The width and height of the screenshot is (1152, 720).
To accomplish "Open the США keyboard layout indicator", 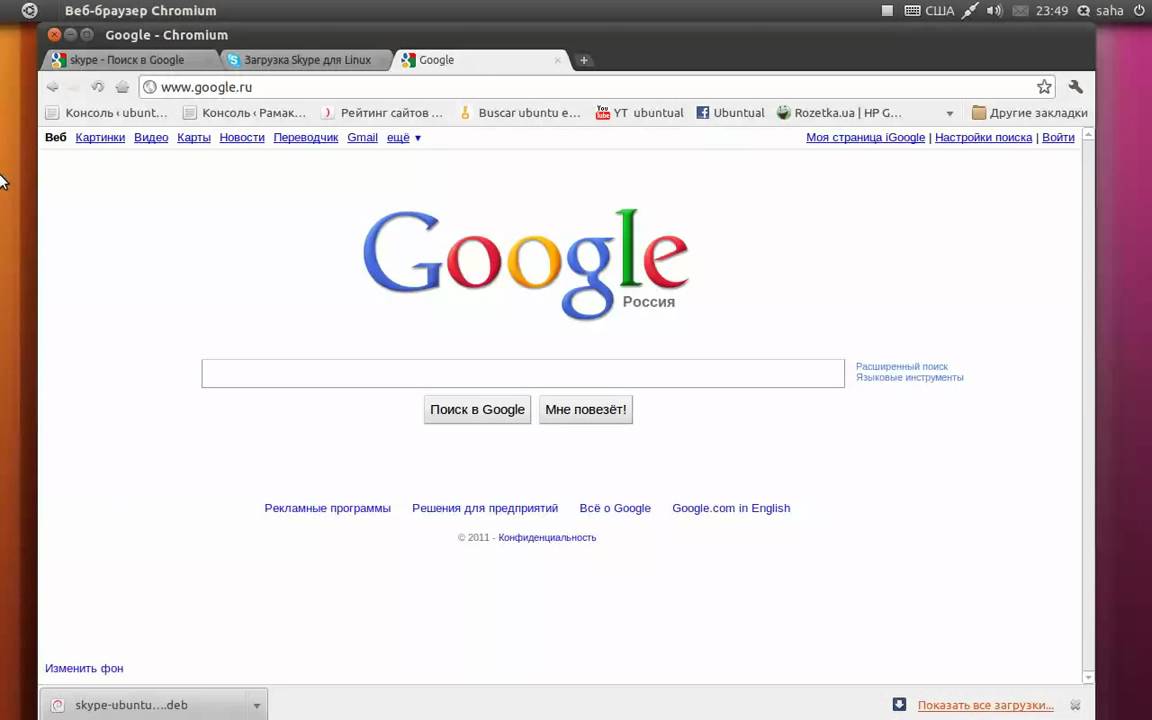I will click(x=929, y=10).
